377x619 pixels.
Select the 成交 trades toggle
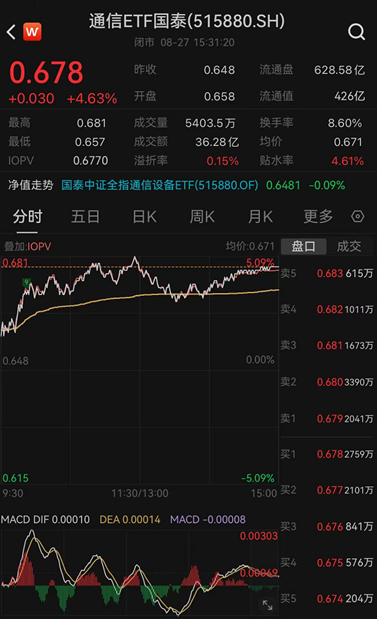[349, 246]
